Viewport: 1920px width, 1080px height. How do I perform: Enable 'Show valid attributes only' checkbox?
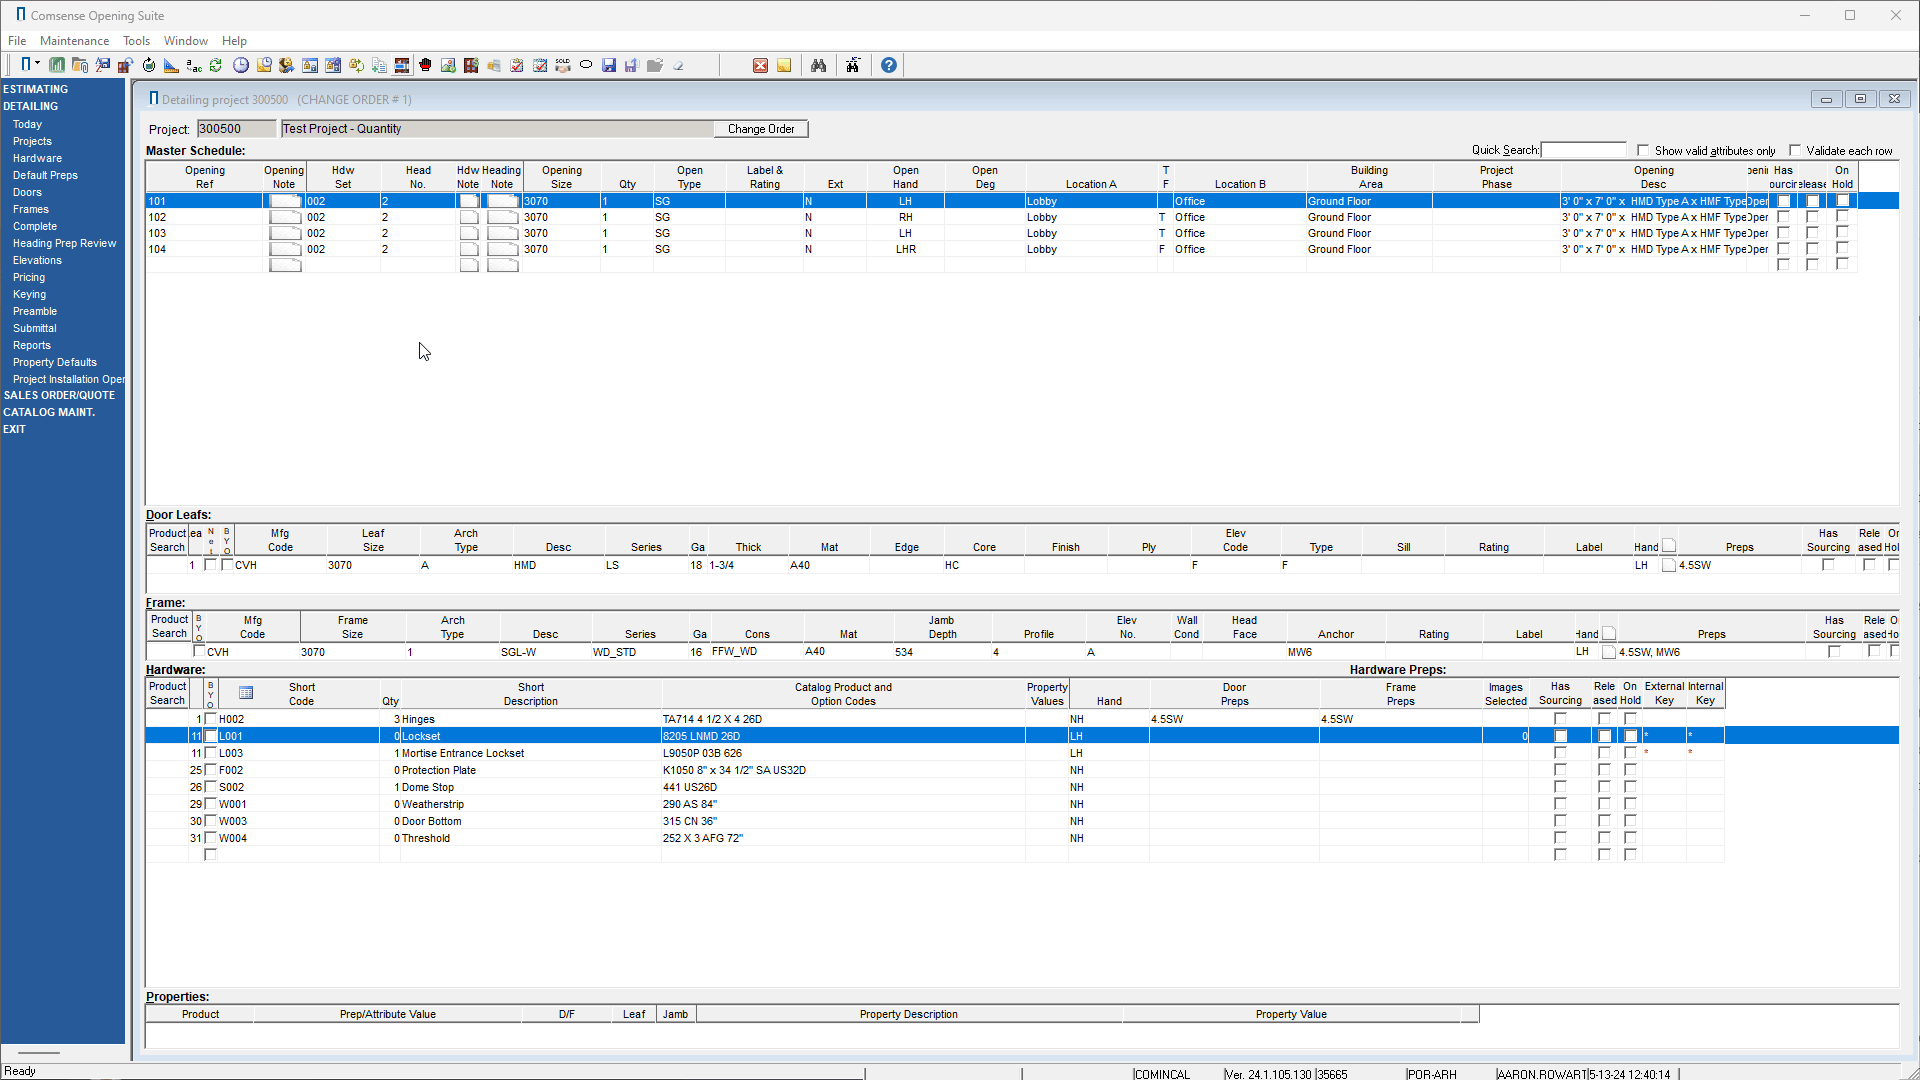click(x=1643, y=150)
